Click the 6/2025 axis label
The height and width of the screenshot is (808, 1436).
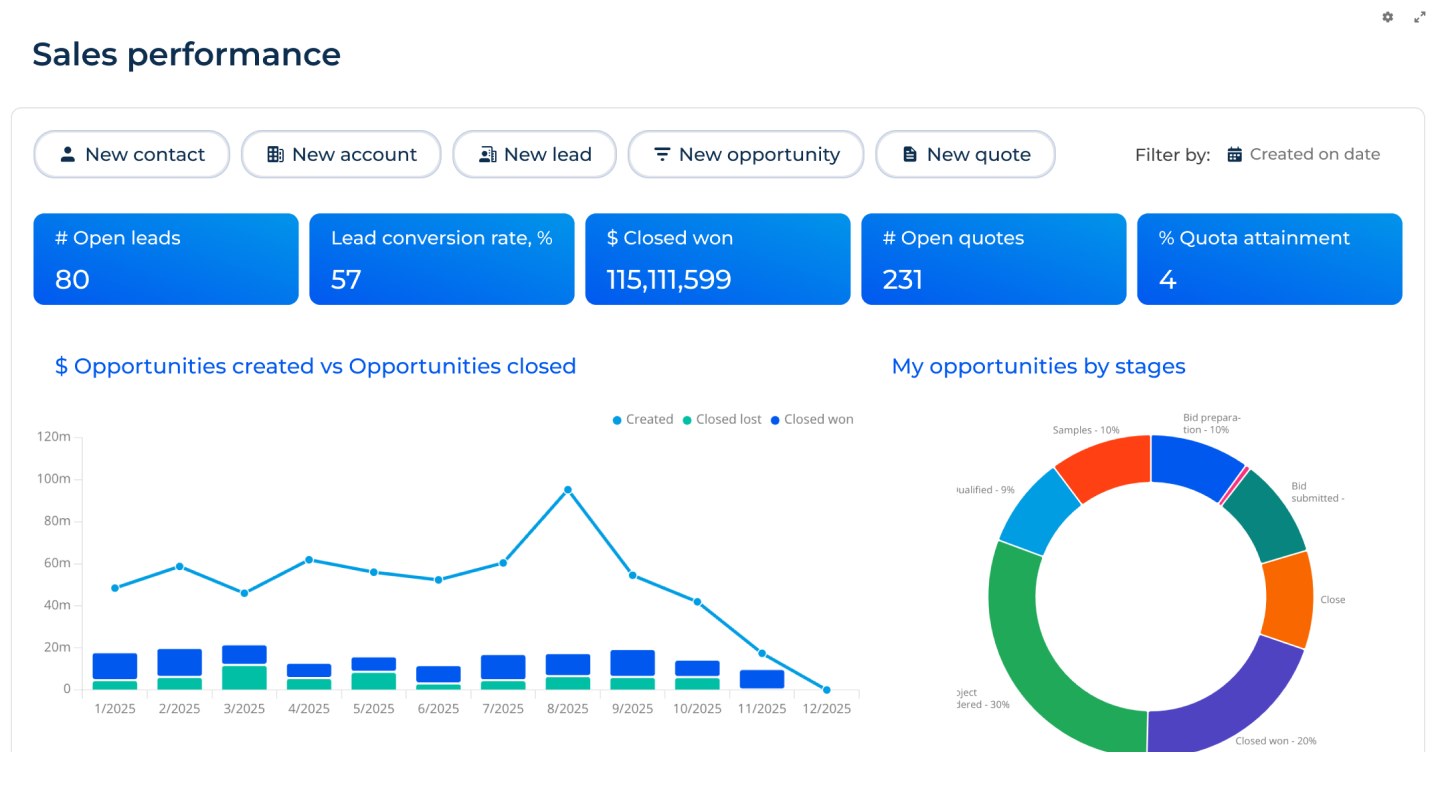[x=438, y=708]
